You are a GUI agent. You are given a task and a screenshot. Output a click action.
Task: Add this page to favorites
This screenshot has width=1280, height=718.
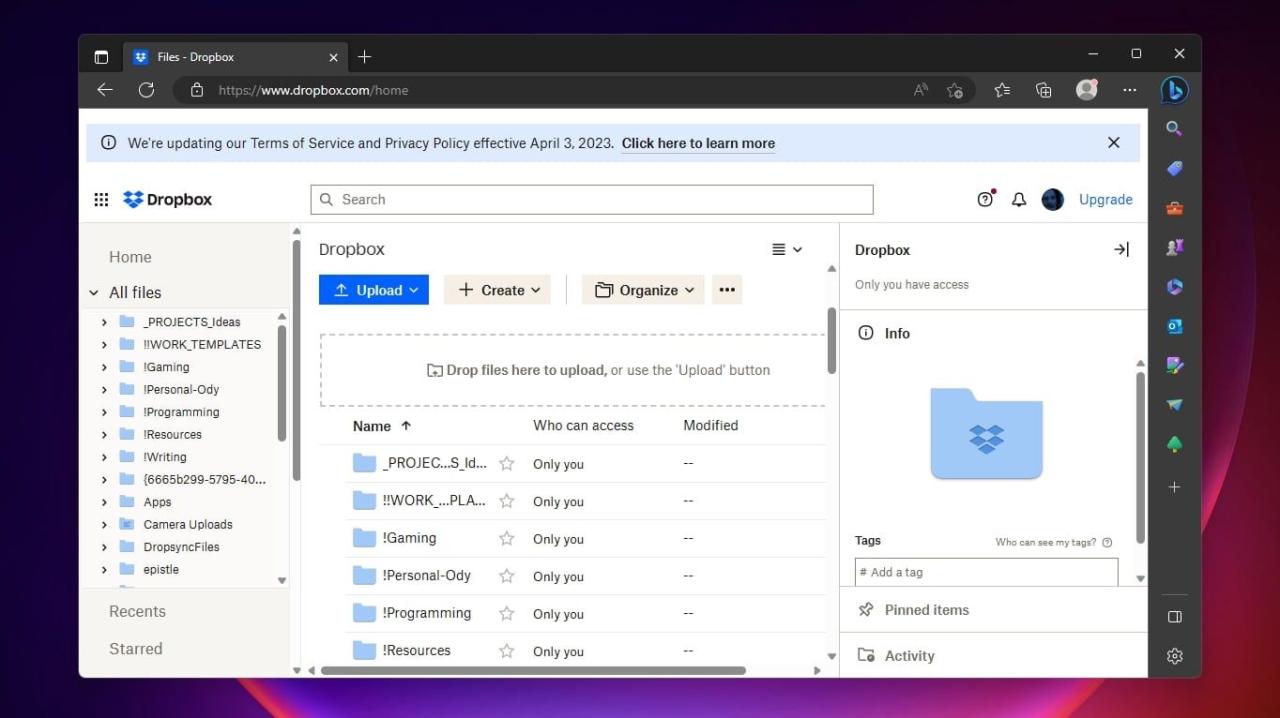[x=955, y=90]
